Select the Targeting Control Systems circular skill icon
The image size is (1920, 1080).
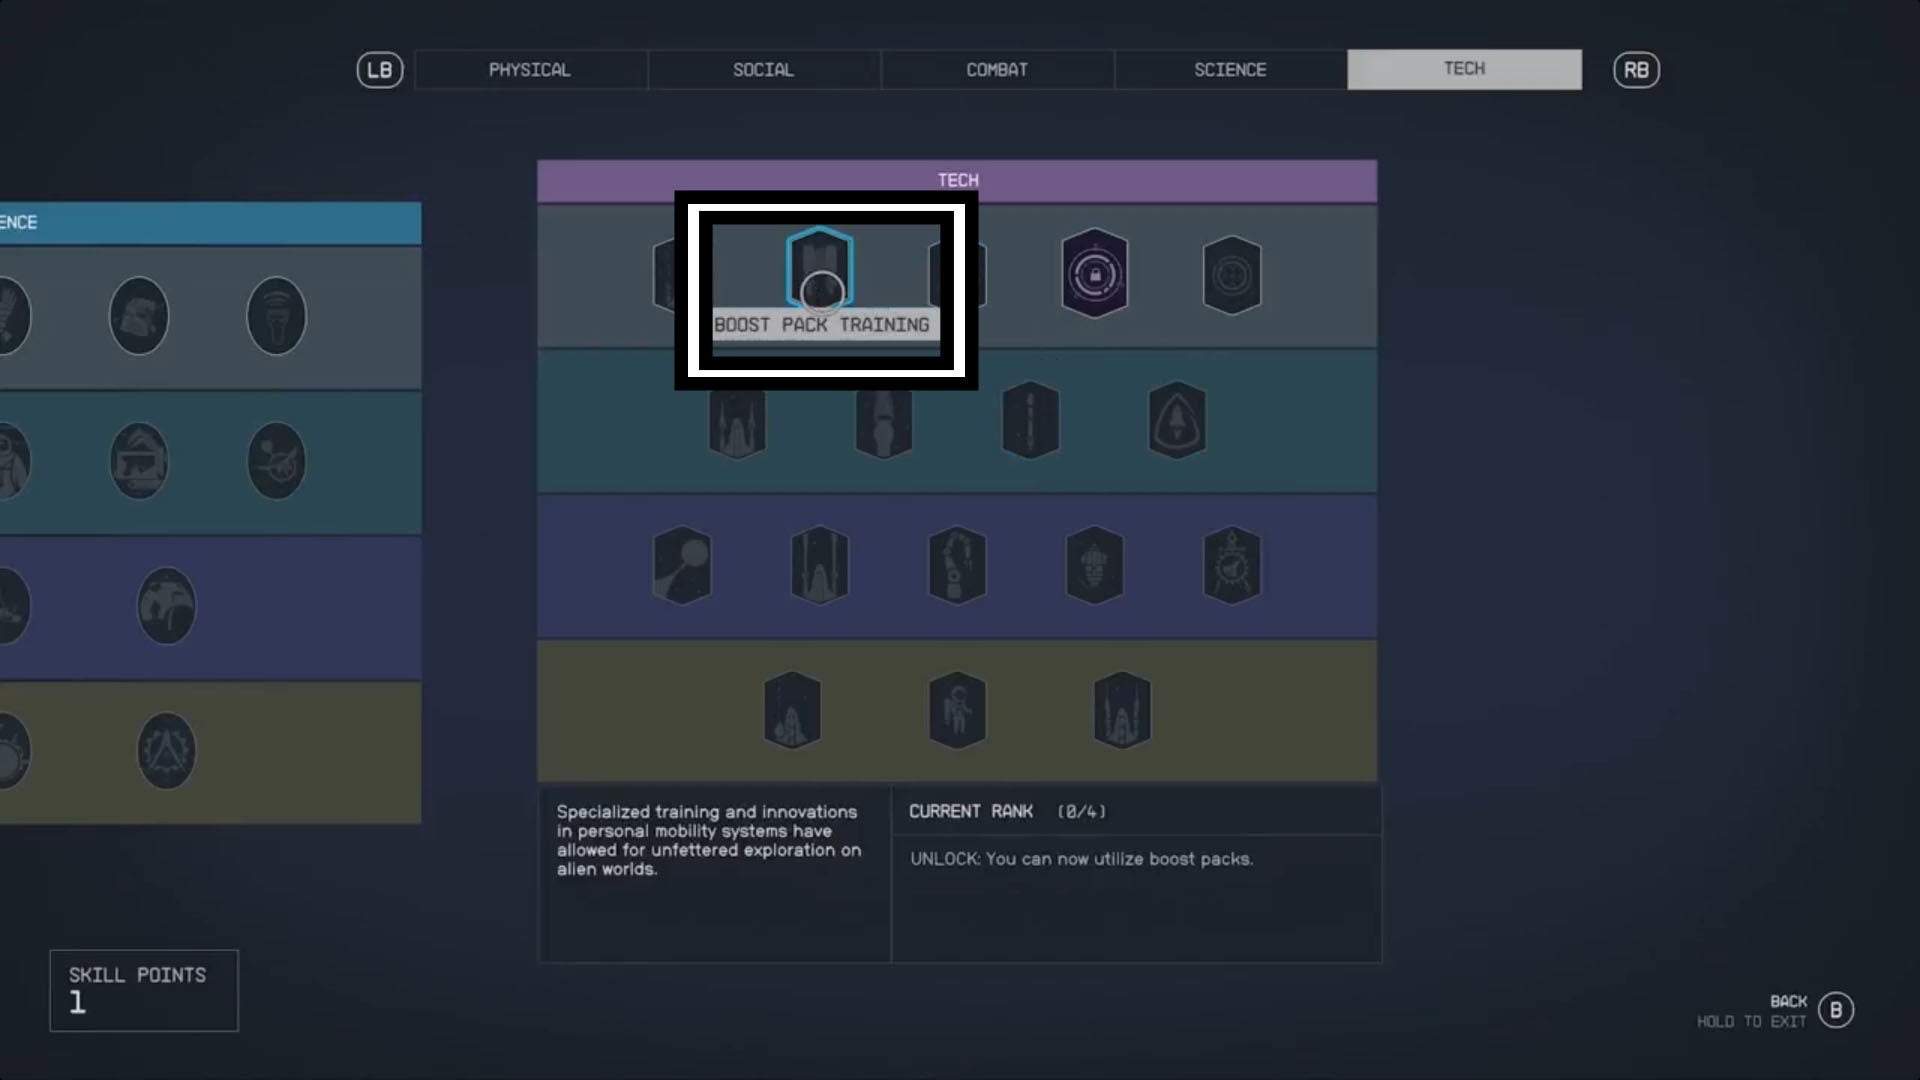1231,277
